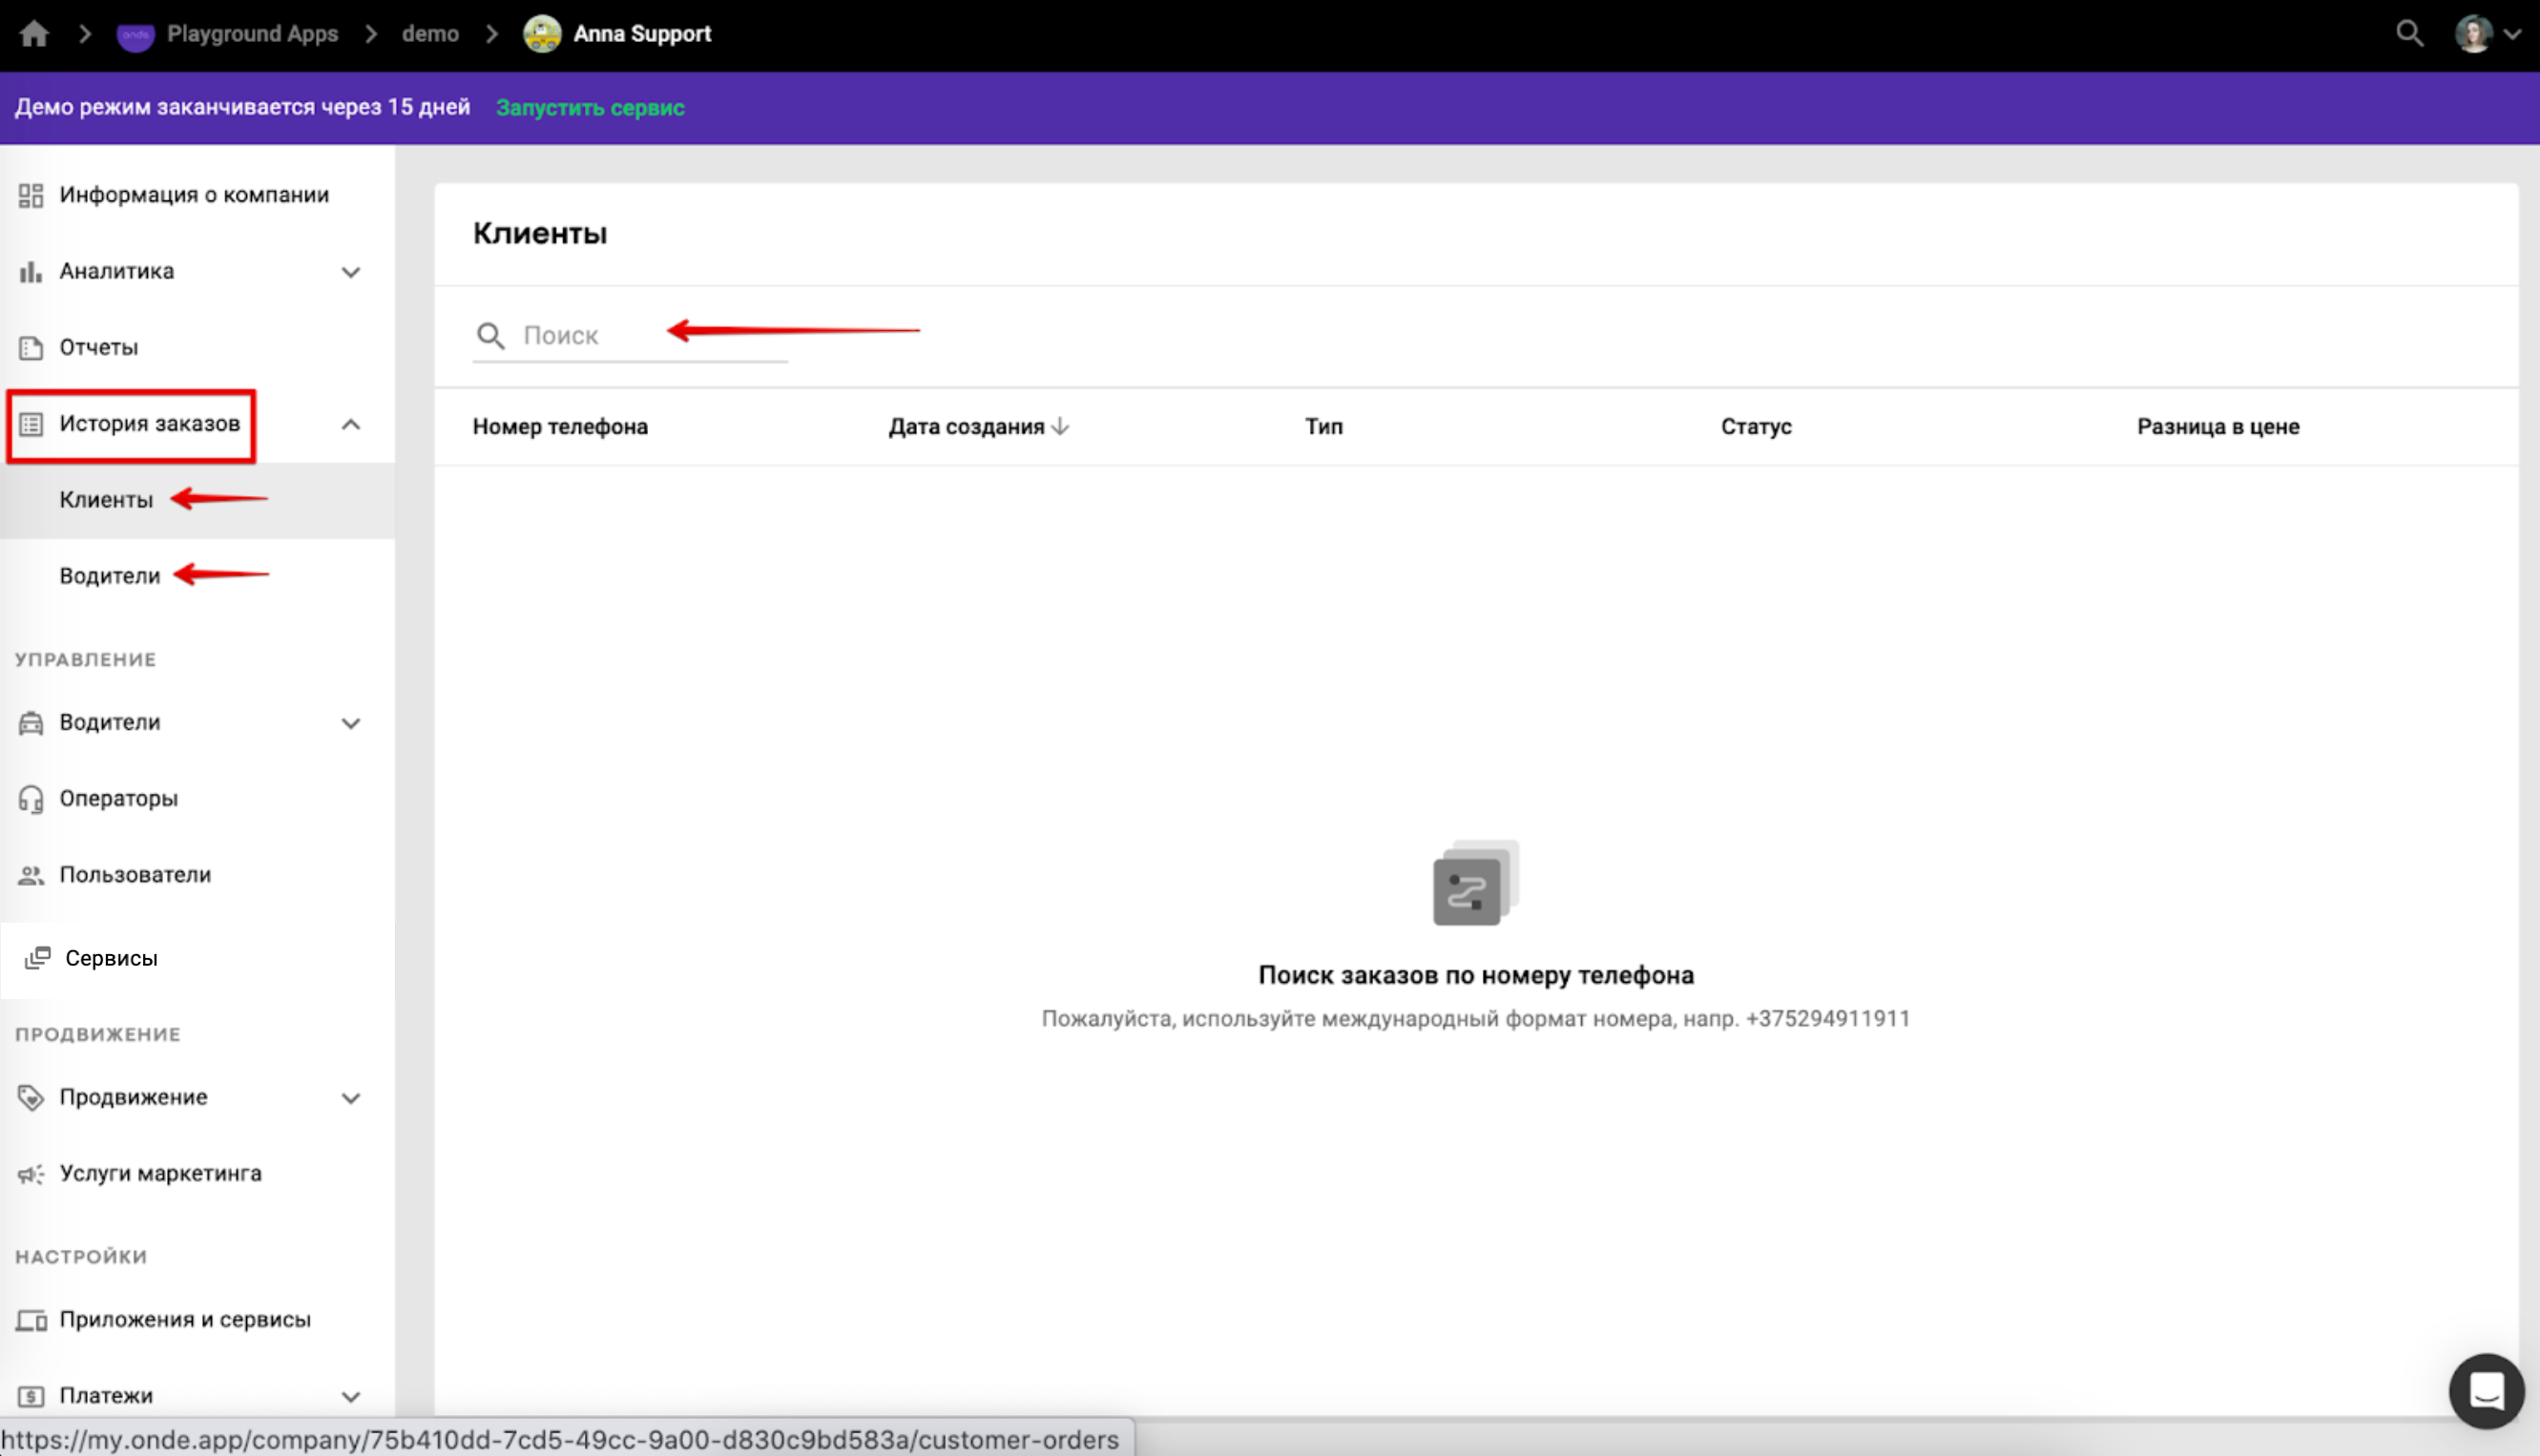Expand the Платежи menu chevron
This screenshot has height=1456, width=2540.
[x=350, y=1396]
